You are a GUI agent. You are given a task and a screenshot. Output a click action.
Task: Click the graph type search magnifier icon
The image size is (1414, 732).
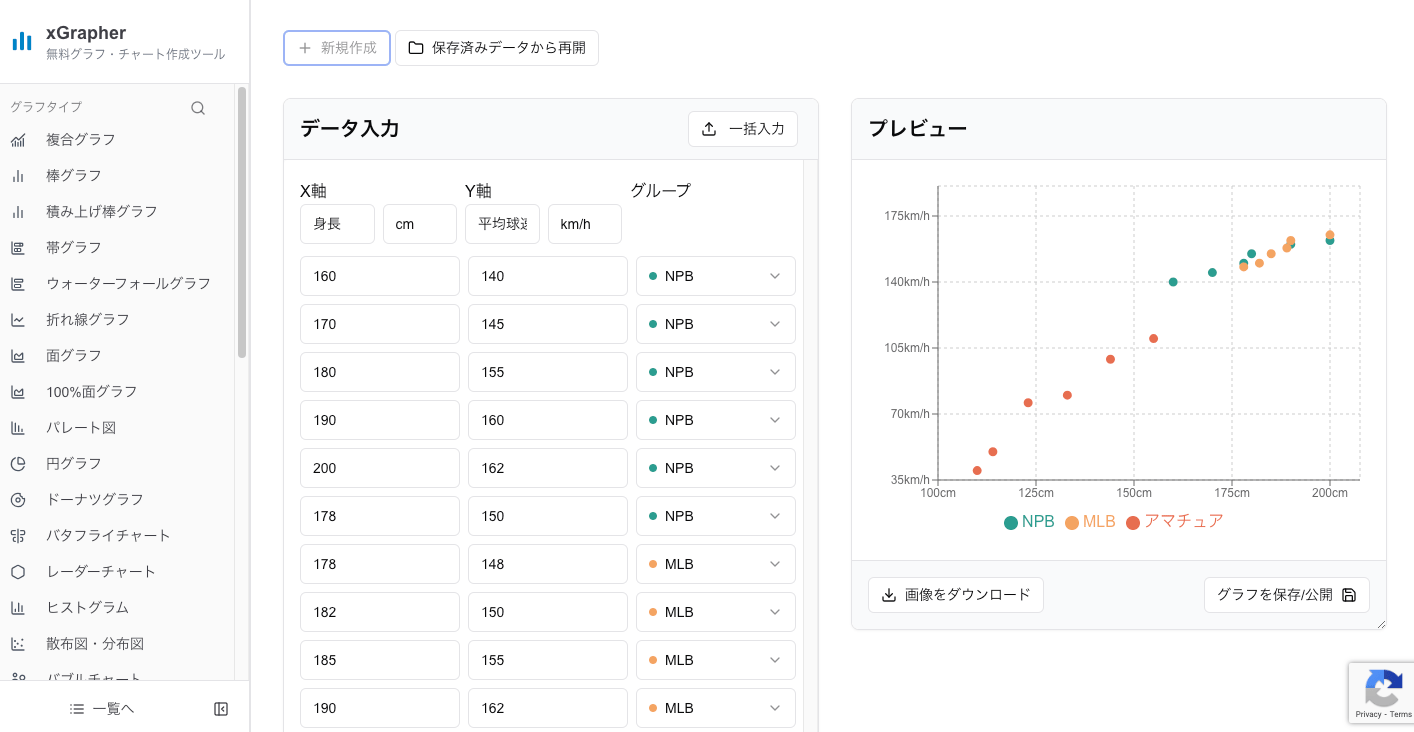point(197,107)
